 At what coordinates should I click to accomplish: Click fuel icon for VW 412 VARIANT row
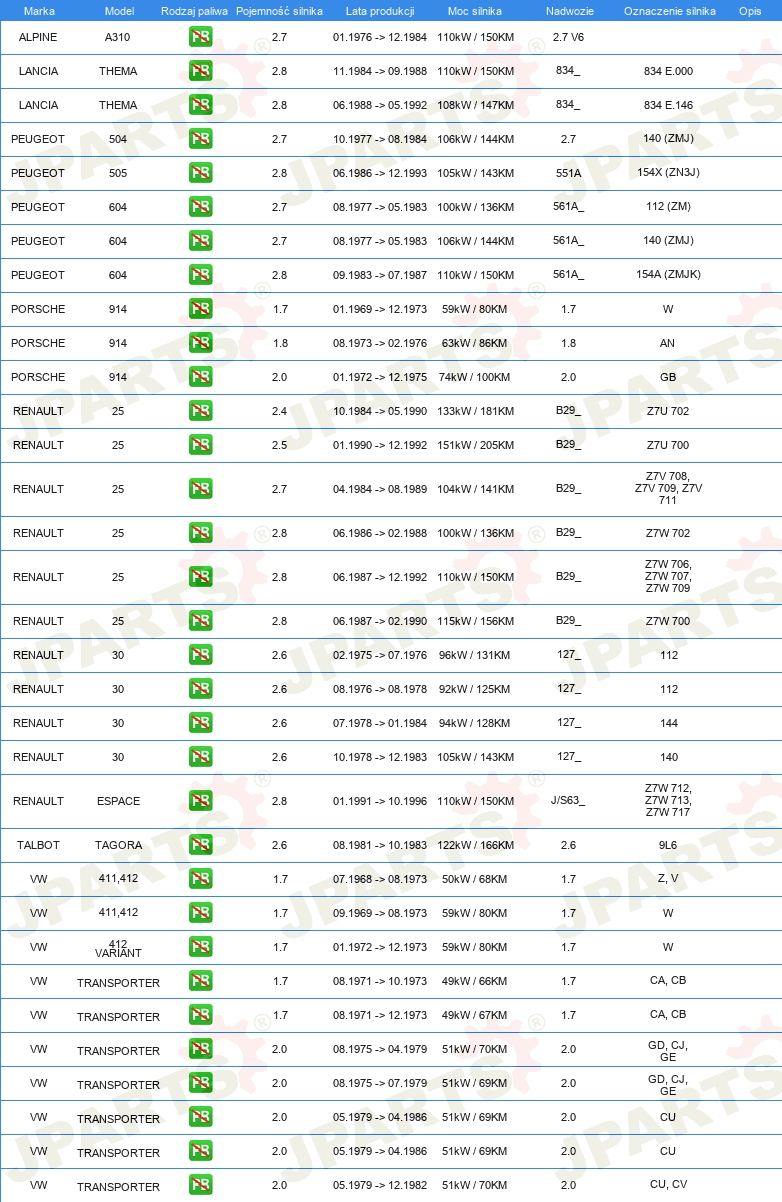[x=200, y=947]
